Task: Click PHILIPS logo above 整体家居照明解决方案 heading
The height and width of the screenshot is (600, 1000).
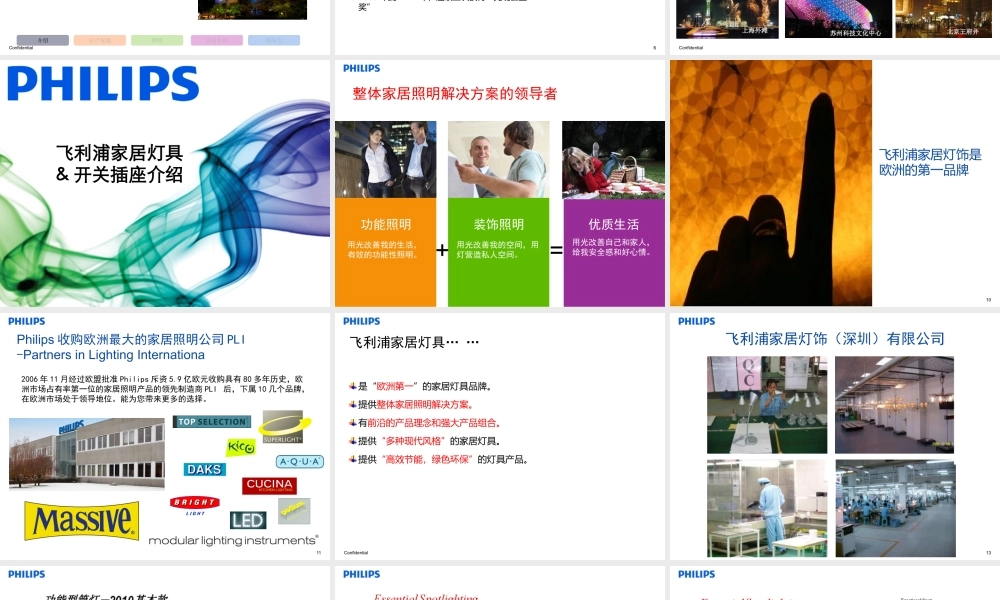Action: click(x=362, y=68)
